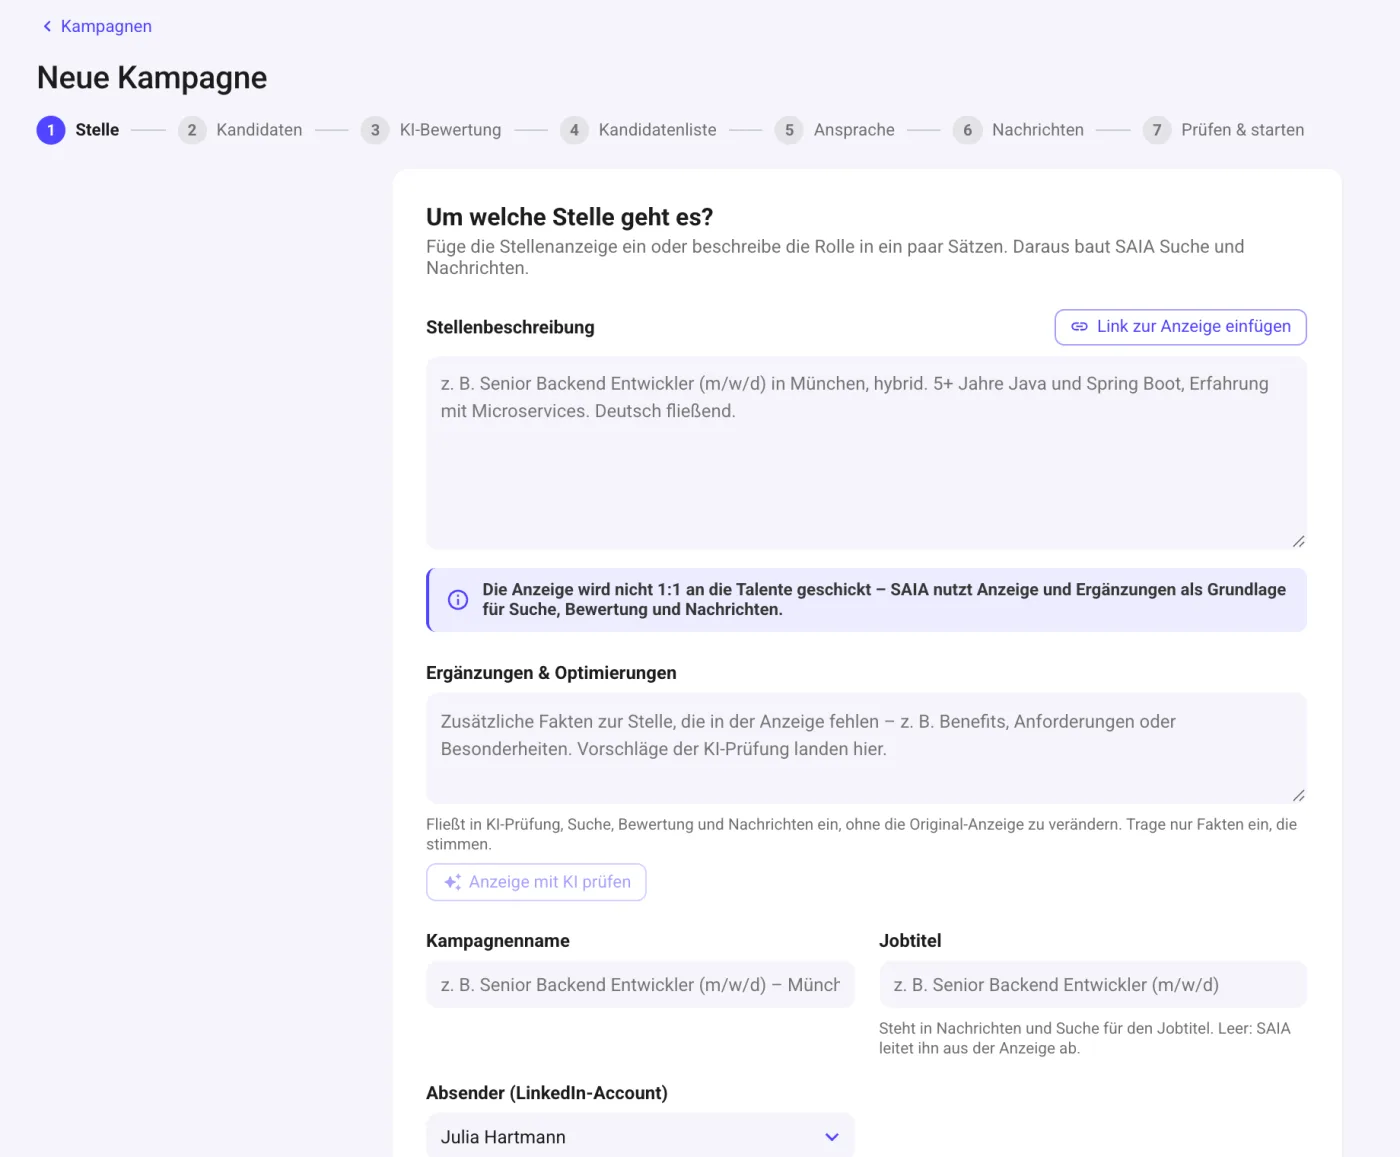
Task: Go to step 2 Kandidaten
Action: click(x=240, y=130)
